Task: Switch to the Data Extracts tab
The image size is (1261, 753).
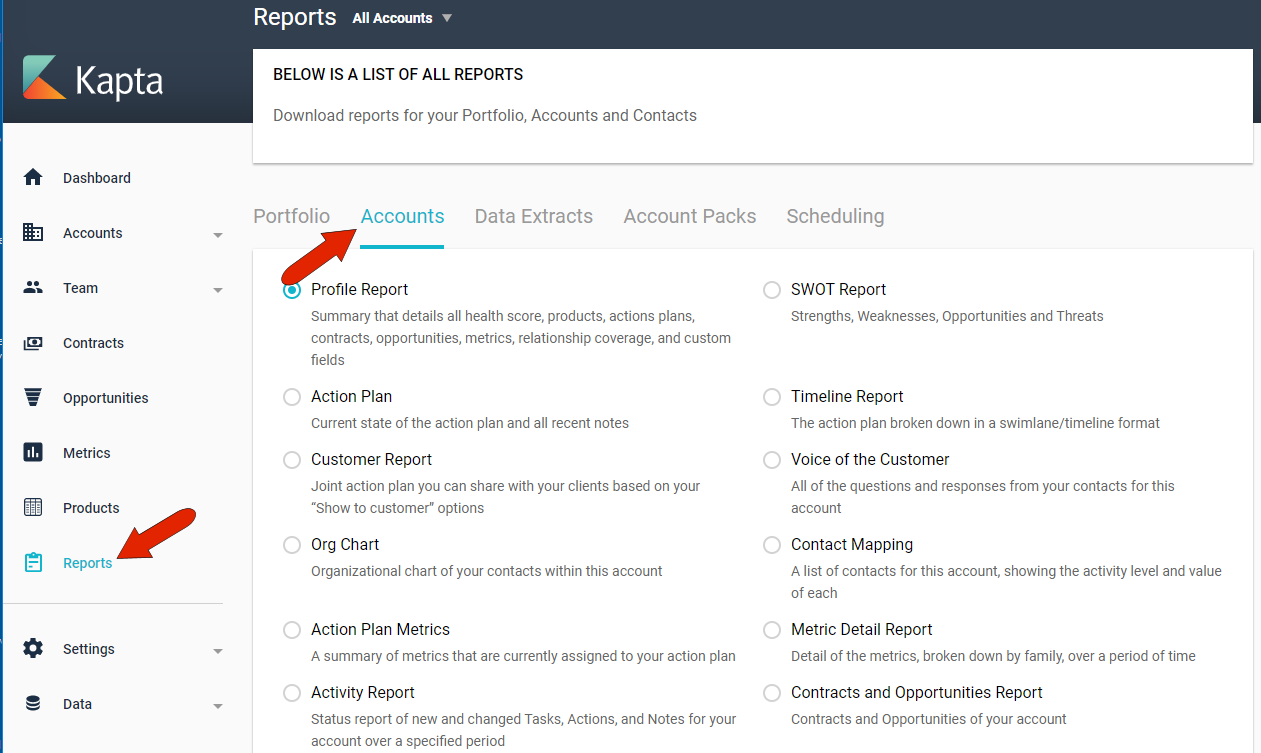Action: [x=533, y=215]
